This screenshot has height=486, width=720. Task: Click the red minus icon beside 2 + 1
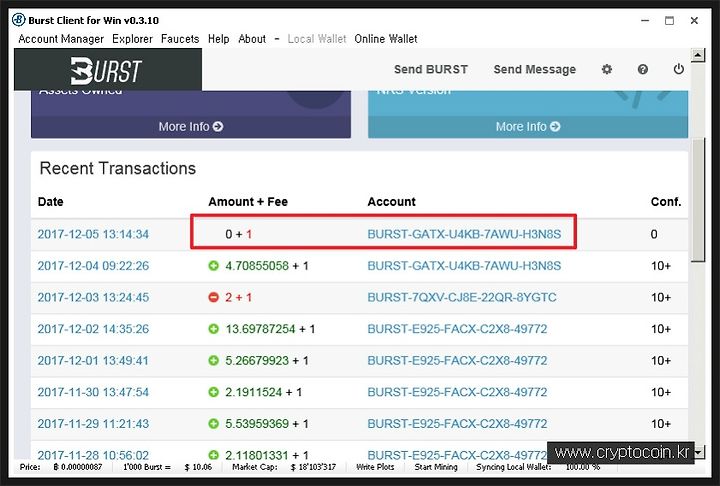(x=214, y=298)
